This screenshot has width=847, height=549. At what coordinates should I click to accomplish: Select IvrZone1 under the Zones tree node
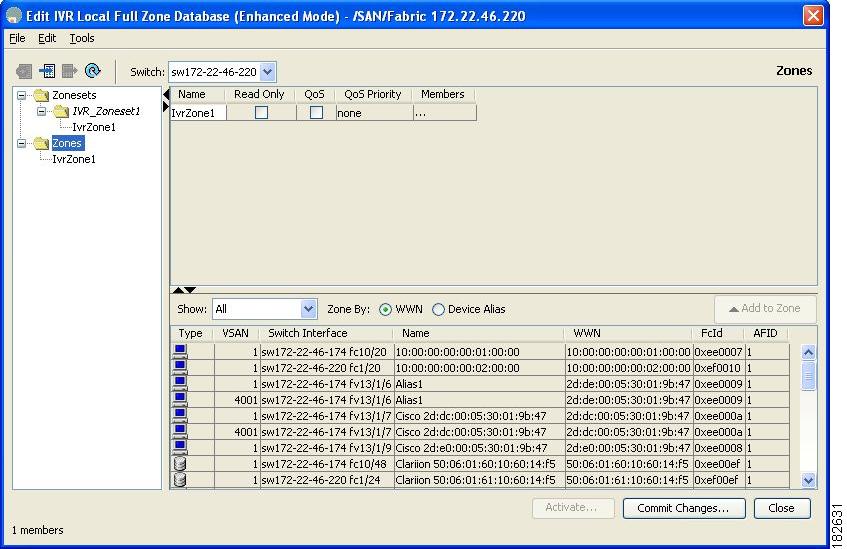coord(74,159)
